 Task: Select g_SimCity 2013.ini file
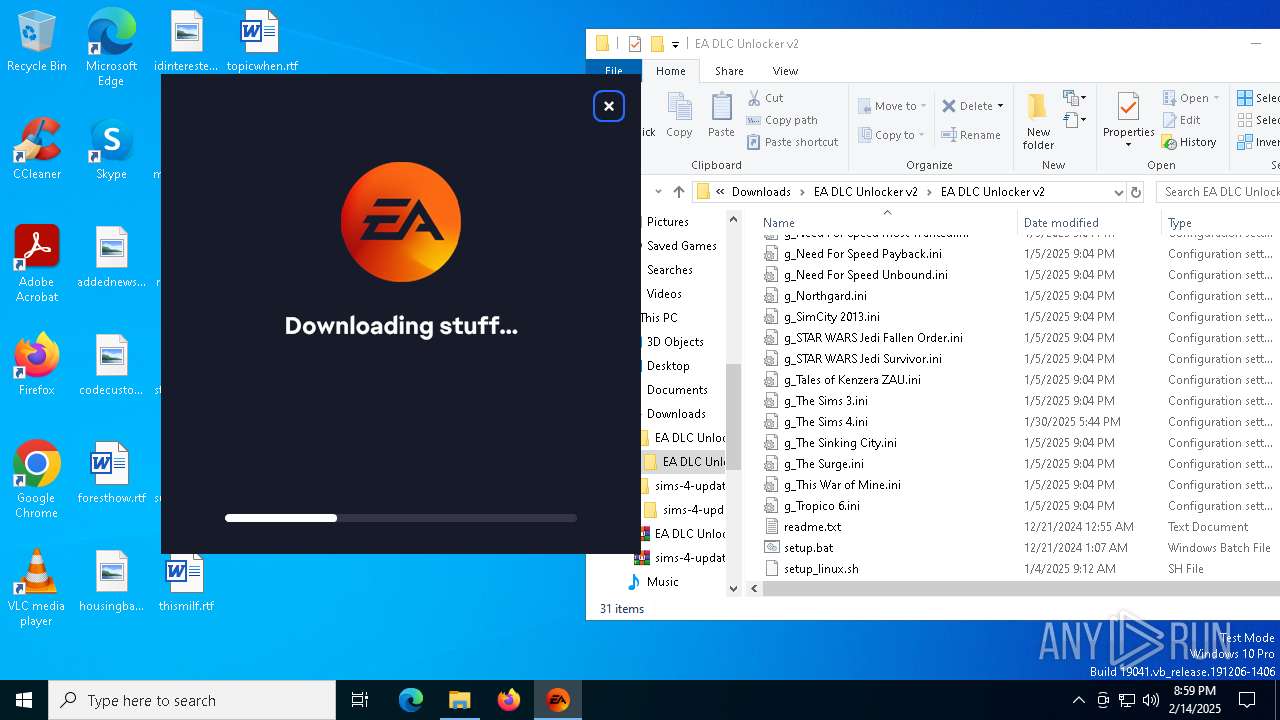831,317
